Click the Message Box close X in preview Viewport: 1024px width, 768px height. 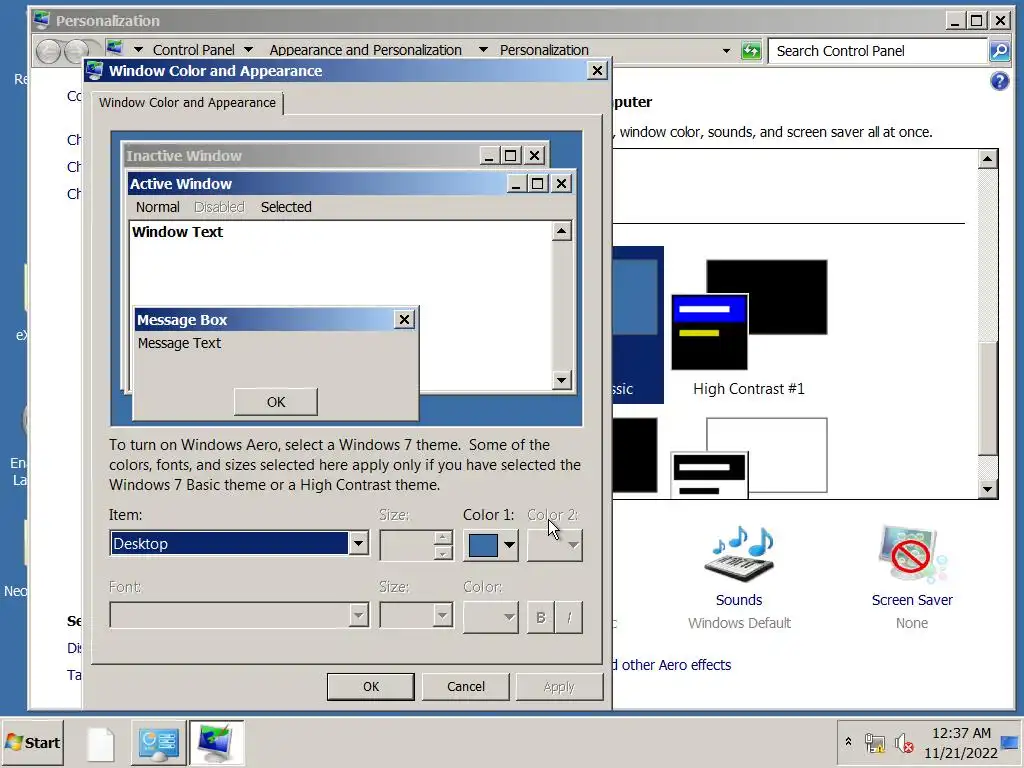click(x=404, y=319)
